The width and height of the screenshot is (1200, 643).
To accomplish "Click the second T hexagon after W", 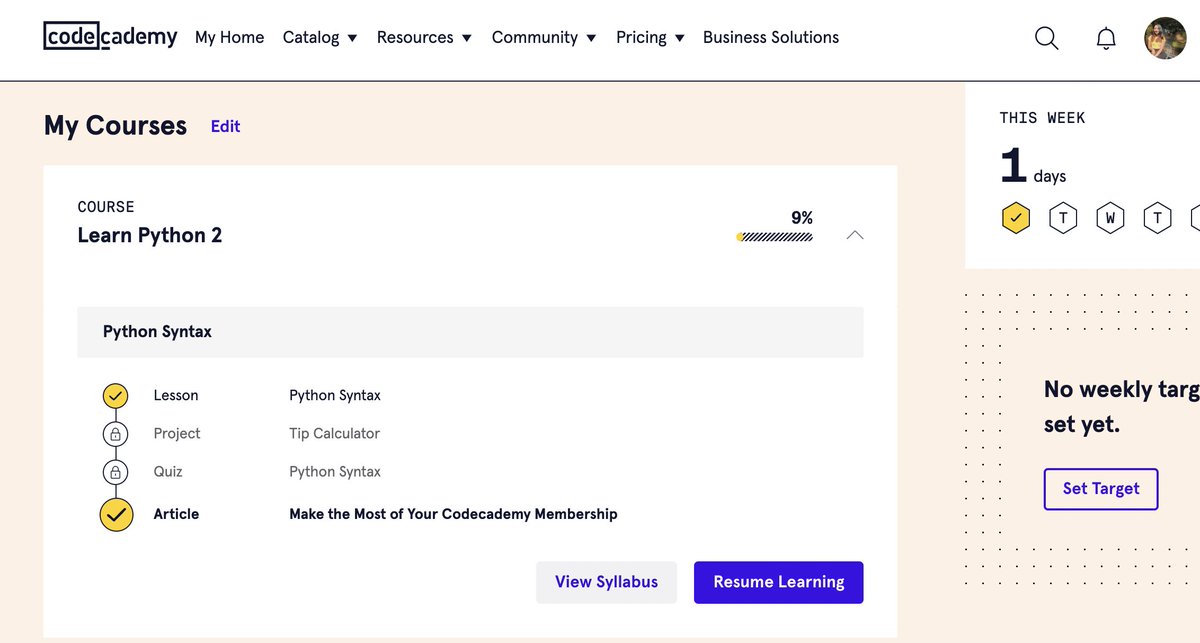I will (1157, 217).
